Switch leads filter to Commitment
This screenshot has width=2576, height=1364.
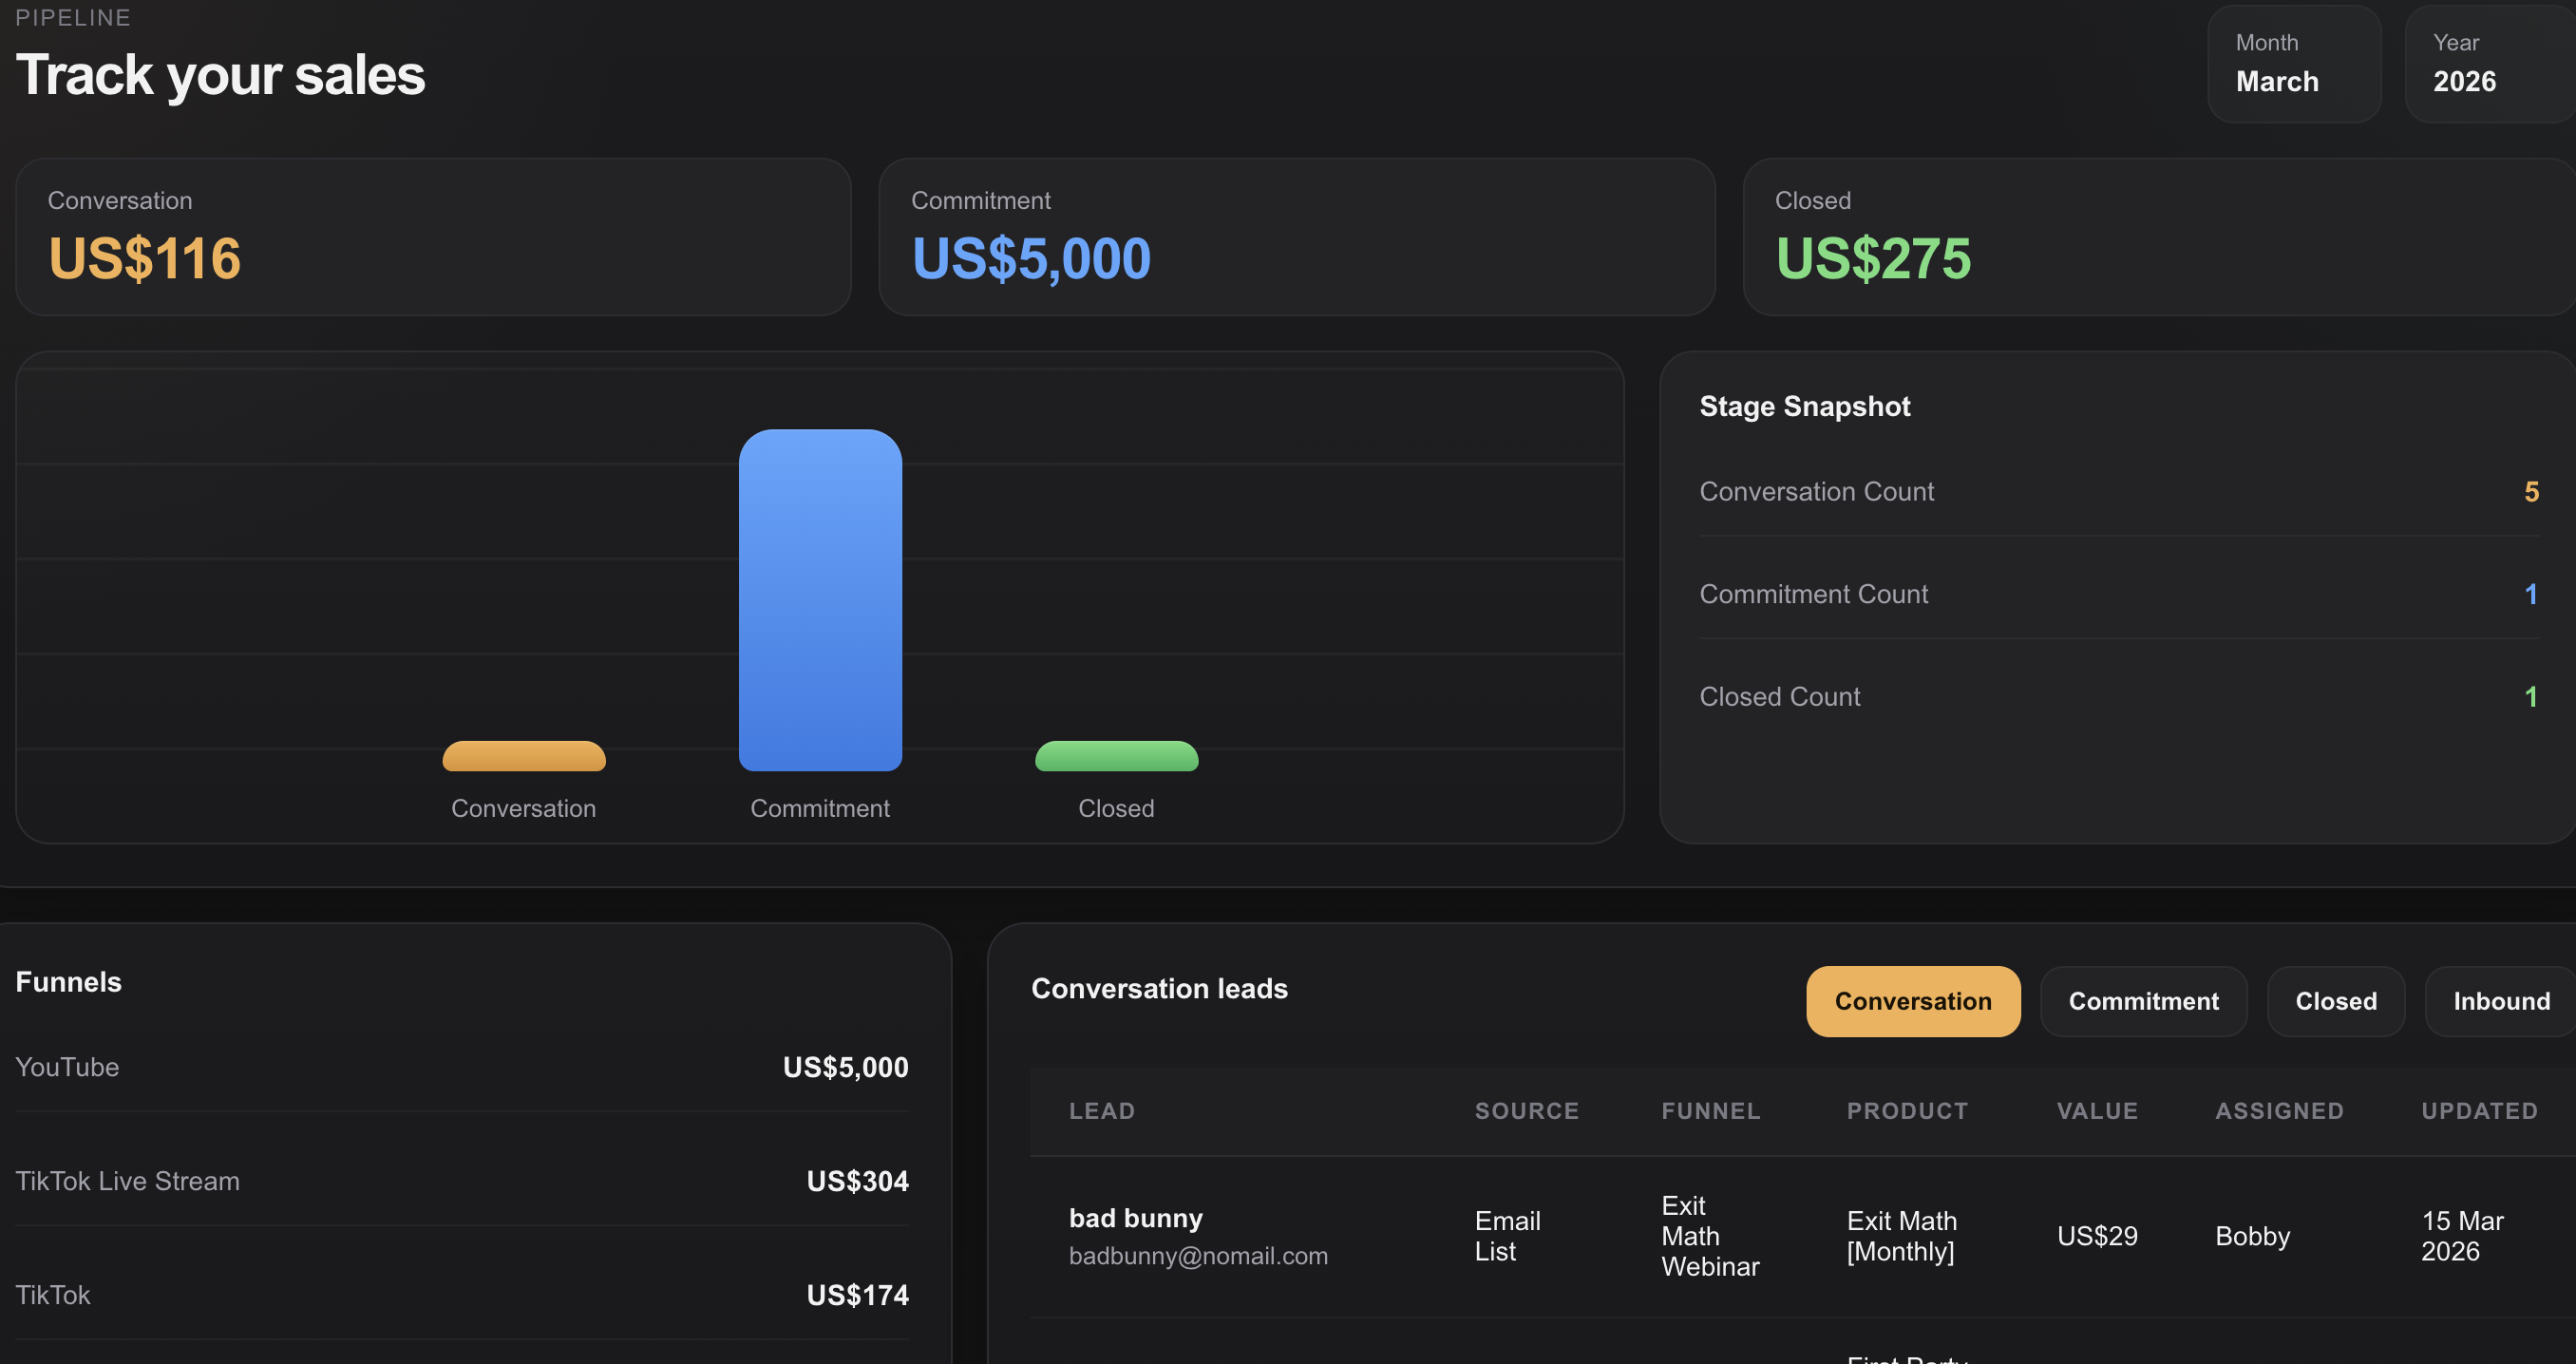point(2143,1001)
